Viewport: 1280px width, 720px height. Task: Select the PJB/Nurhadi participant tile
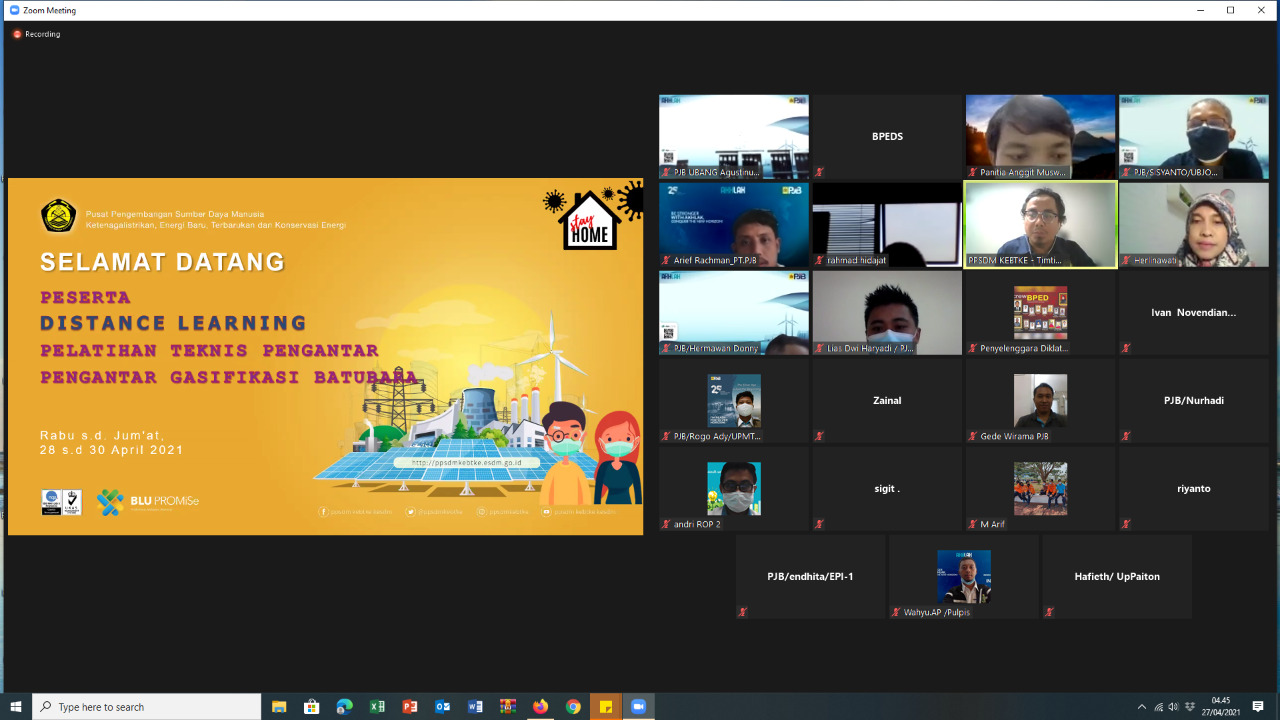1193,401
